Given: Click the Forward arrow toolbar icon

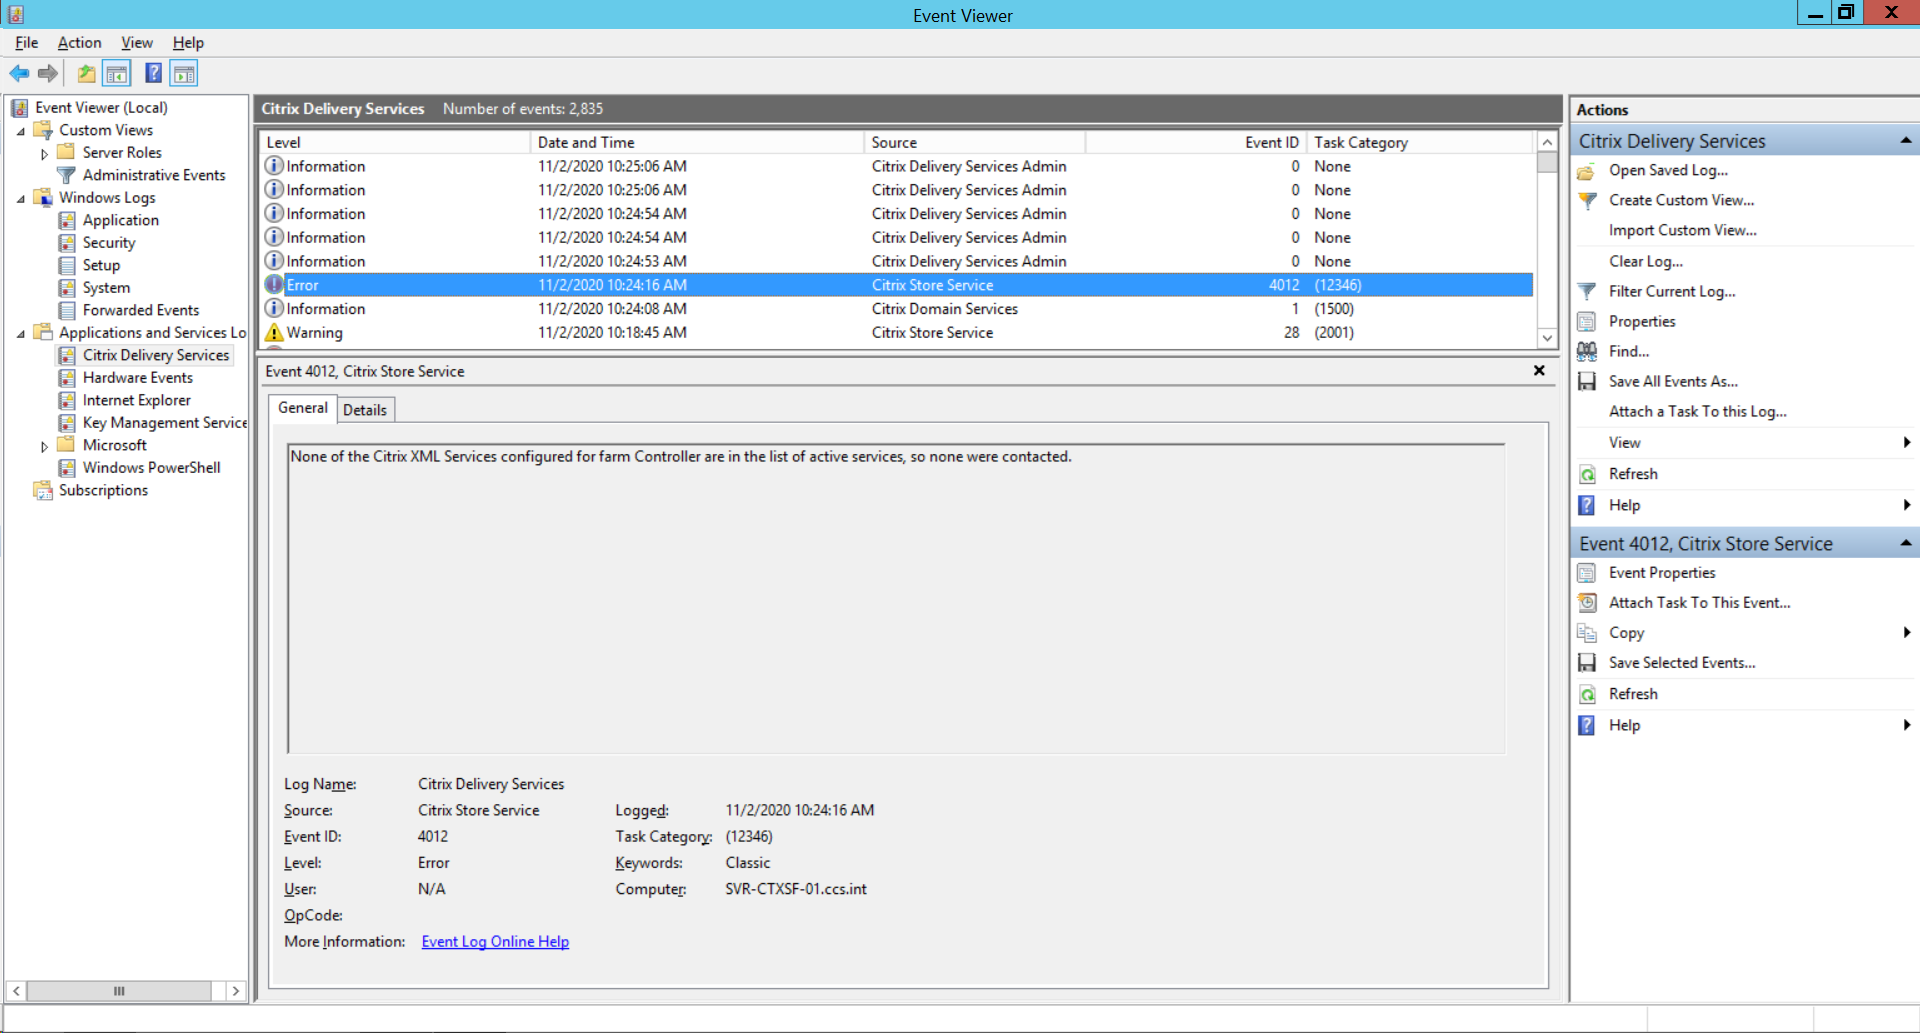Looking at the screenshot, I should (47, 73).
